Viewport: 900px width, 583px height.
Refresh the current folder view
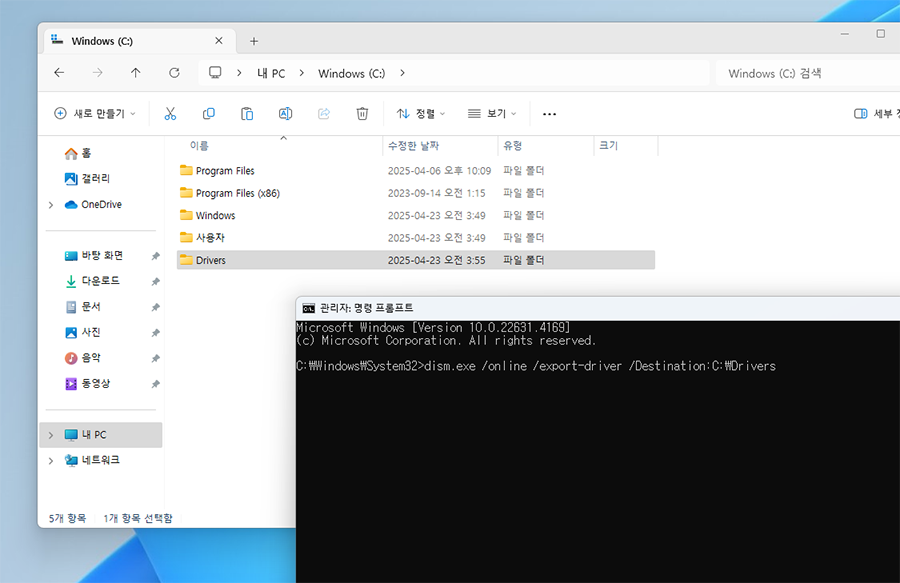point(174,73)
